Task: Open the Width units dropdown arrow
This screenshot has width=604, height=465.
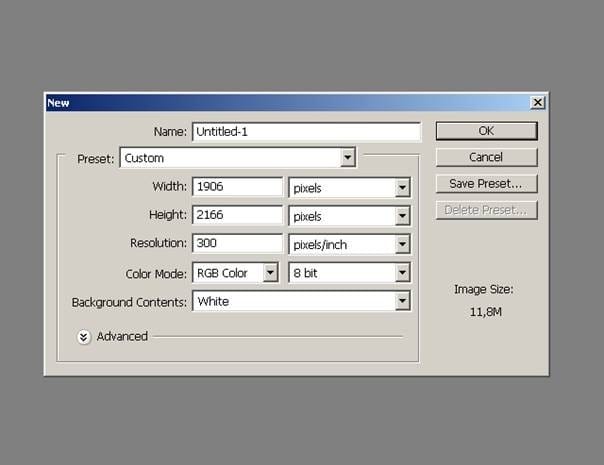Action: click(402, 188)
